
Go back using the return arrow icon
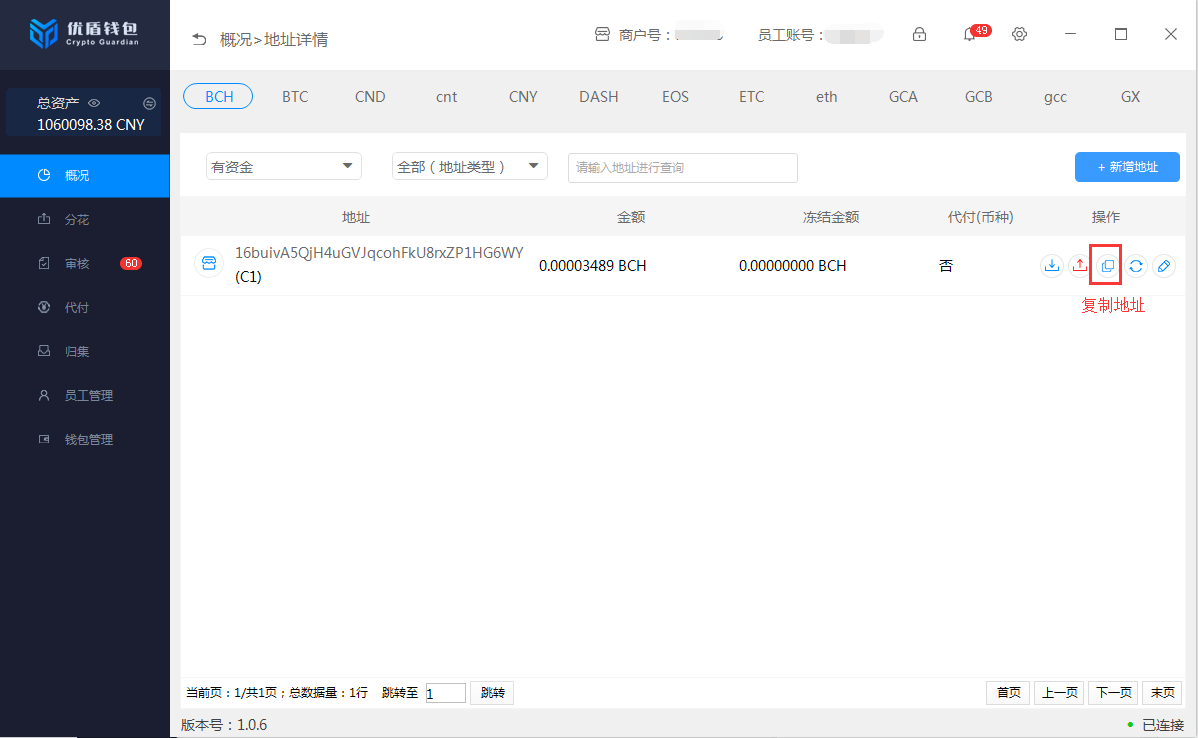(x=199, y=40)
